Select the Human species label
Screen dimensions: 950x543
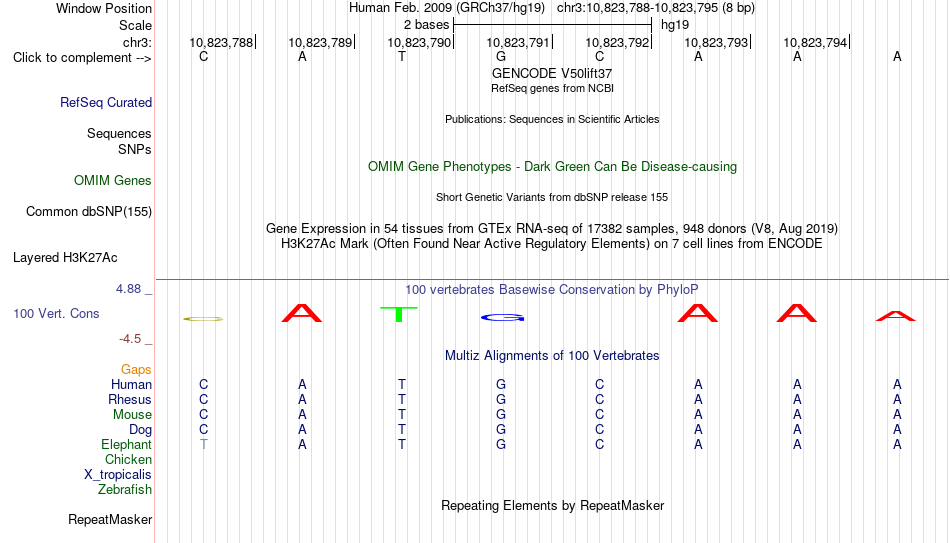point(131,385)
